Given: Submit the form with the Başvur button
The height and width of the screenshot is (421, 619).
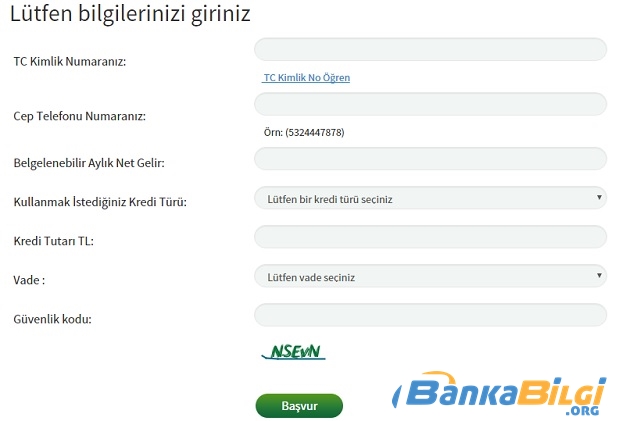Looking at the screenshot, I should tap(299, 406).
